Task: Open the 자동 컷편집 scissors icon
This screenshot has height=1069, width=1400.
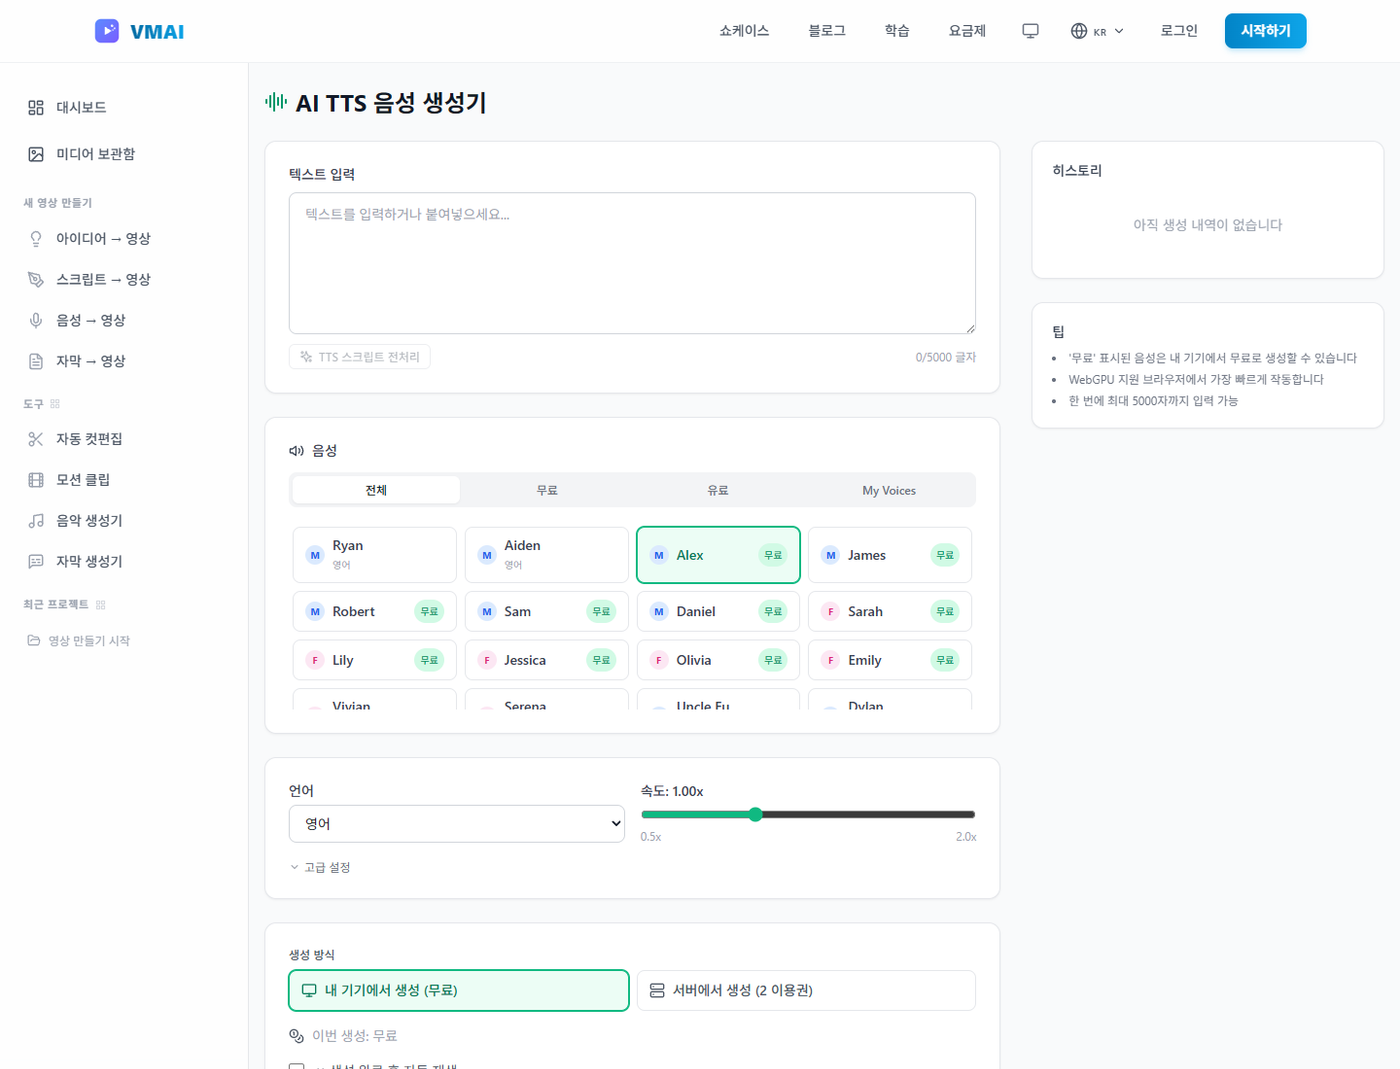Action: 36,439
